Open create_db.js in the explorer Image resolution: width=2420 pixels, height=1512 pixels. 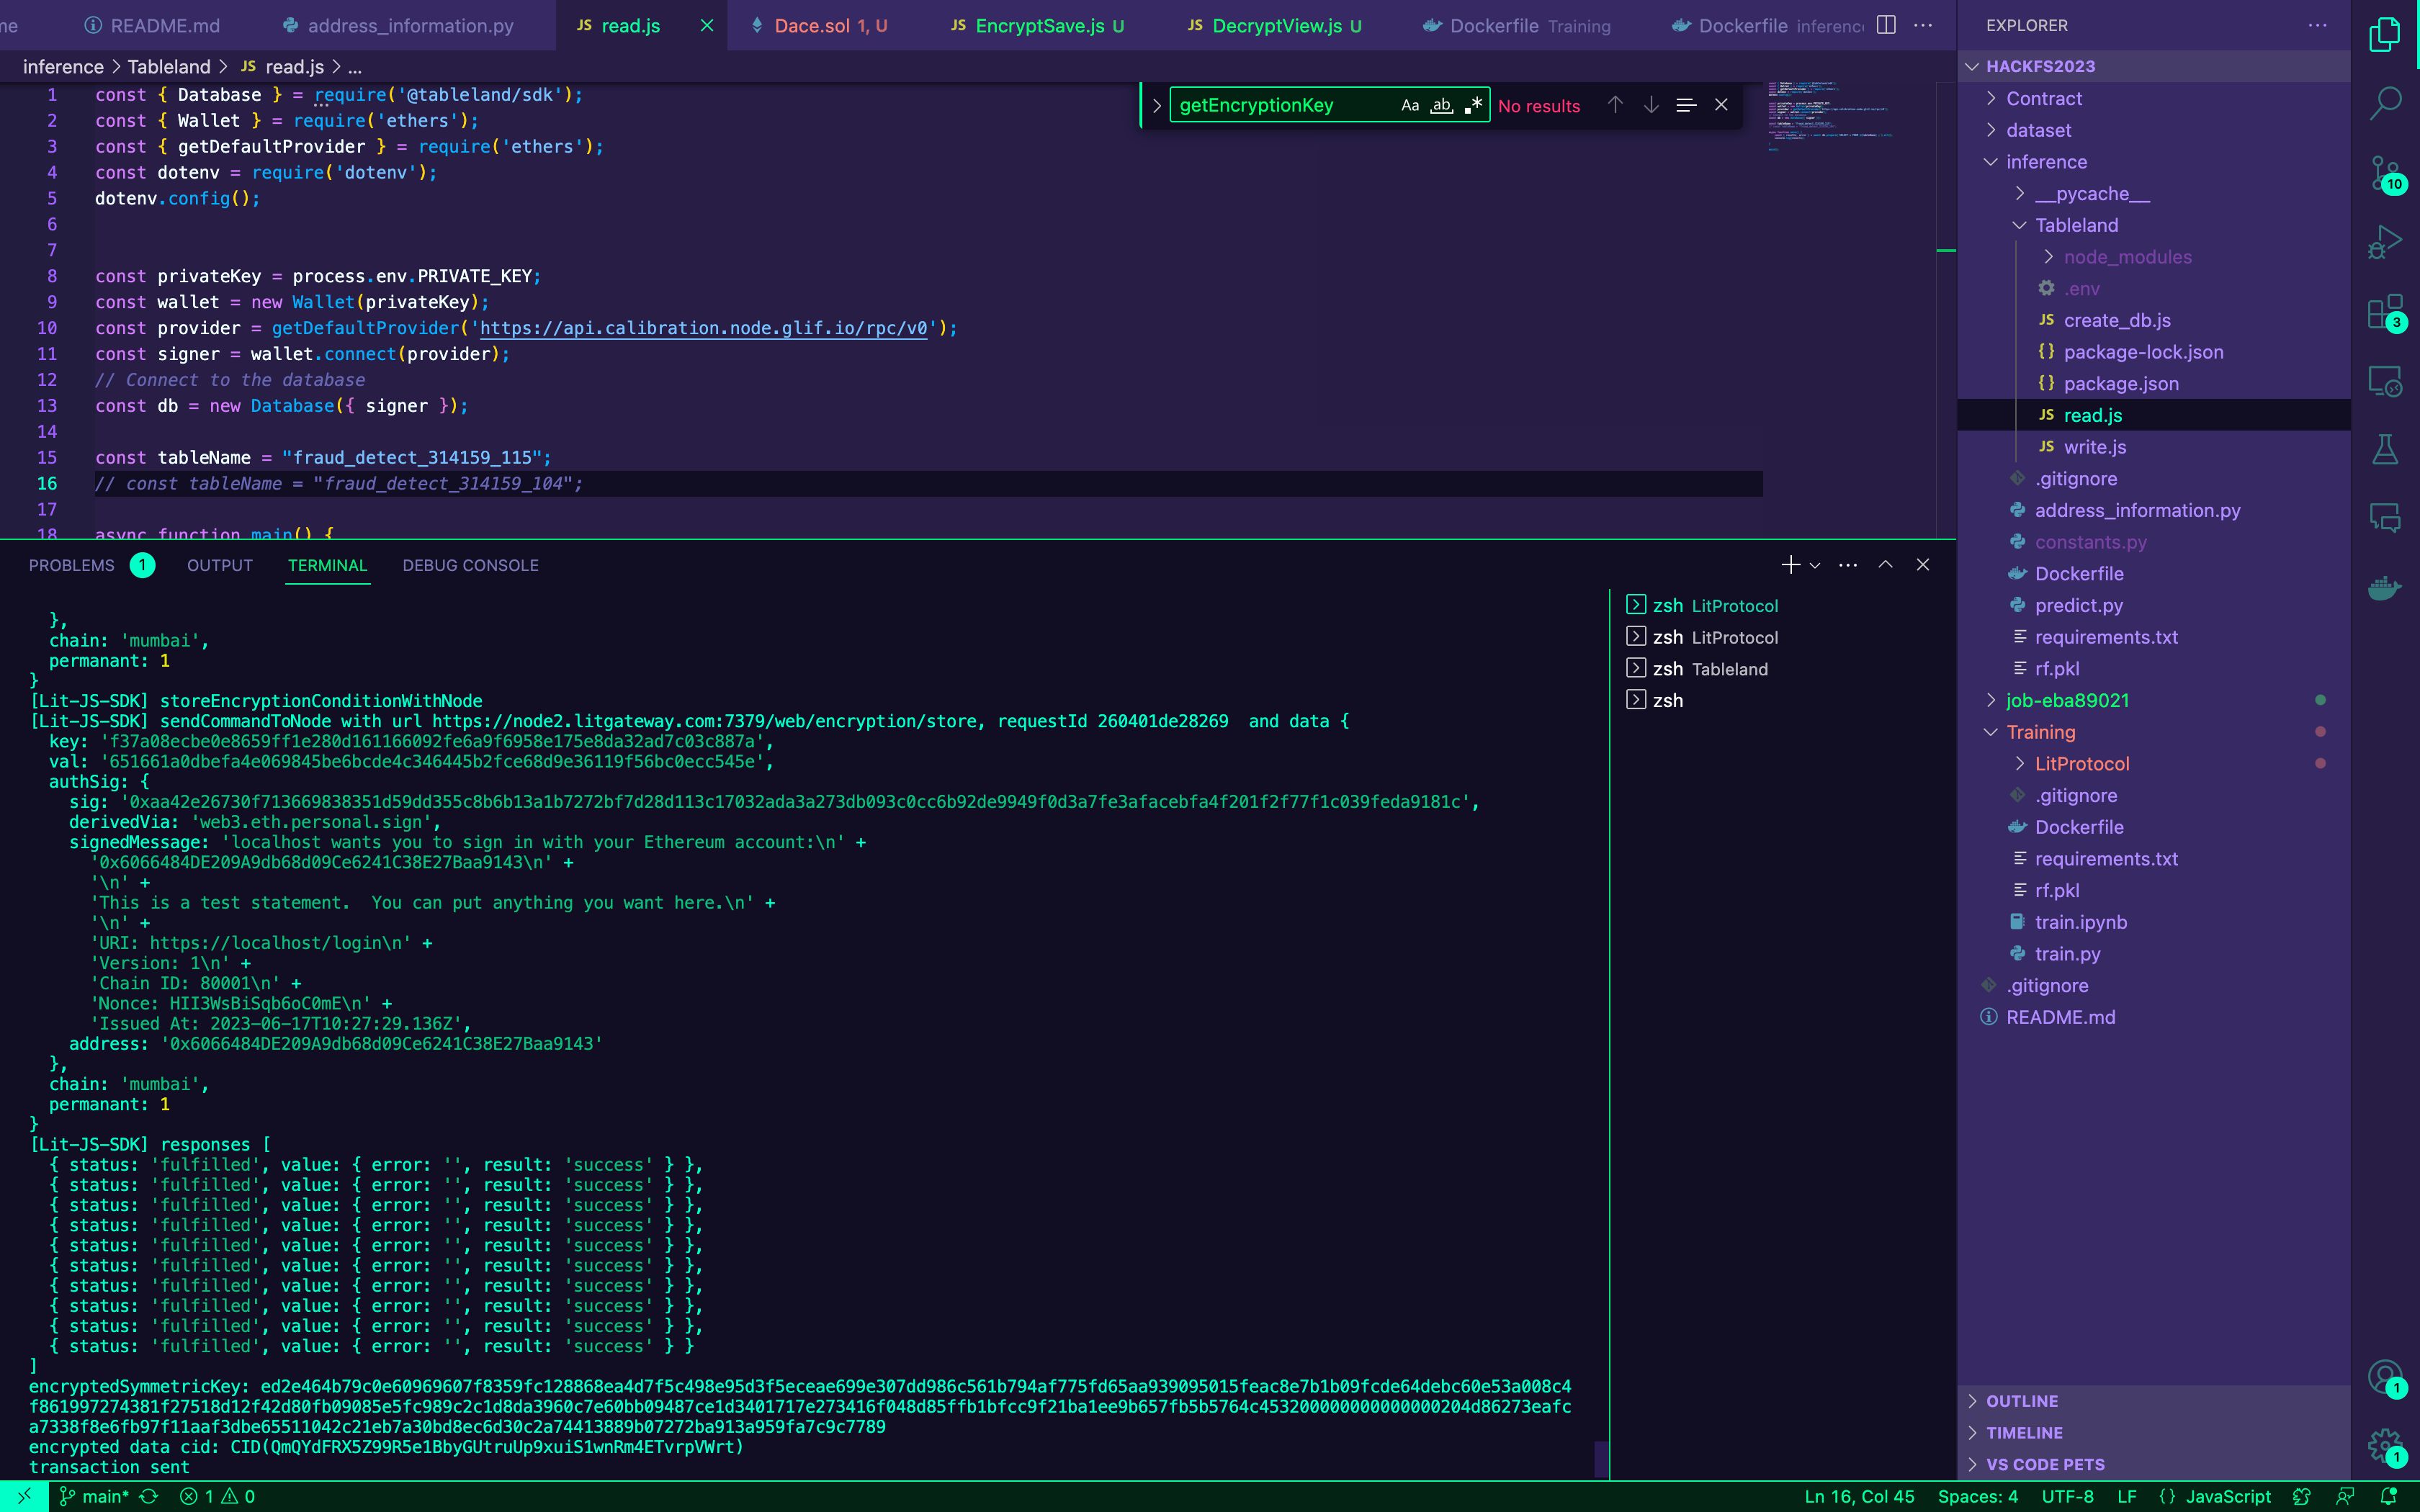2116,320
